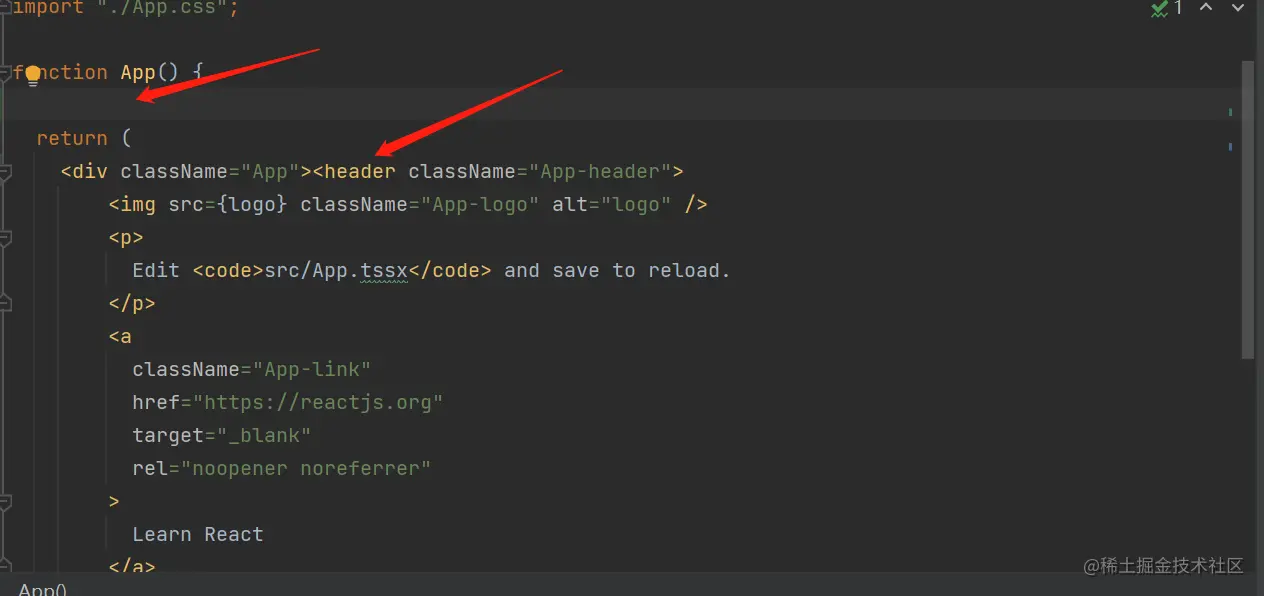The width and height of the screenshot is (1264, 596).
Task: Toggle fold marker at closing </p> line
Action: 4,304
